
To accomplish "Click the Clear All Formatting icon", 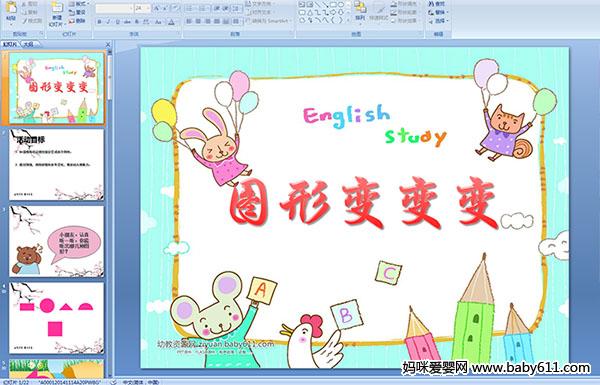I will (x=176, y=8).
